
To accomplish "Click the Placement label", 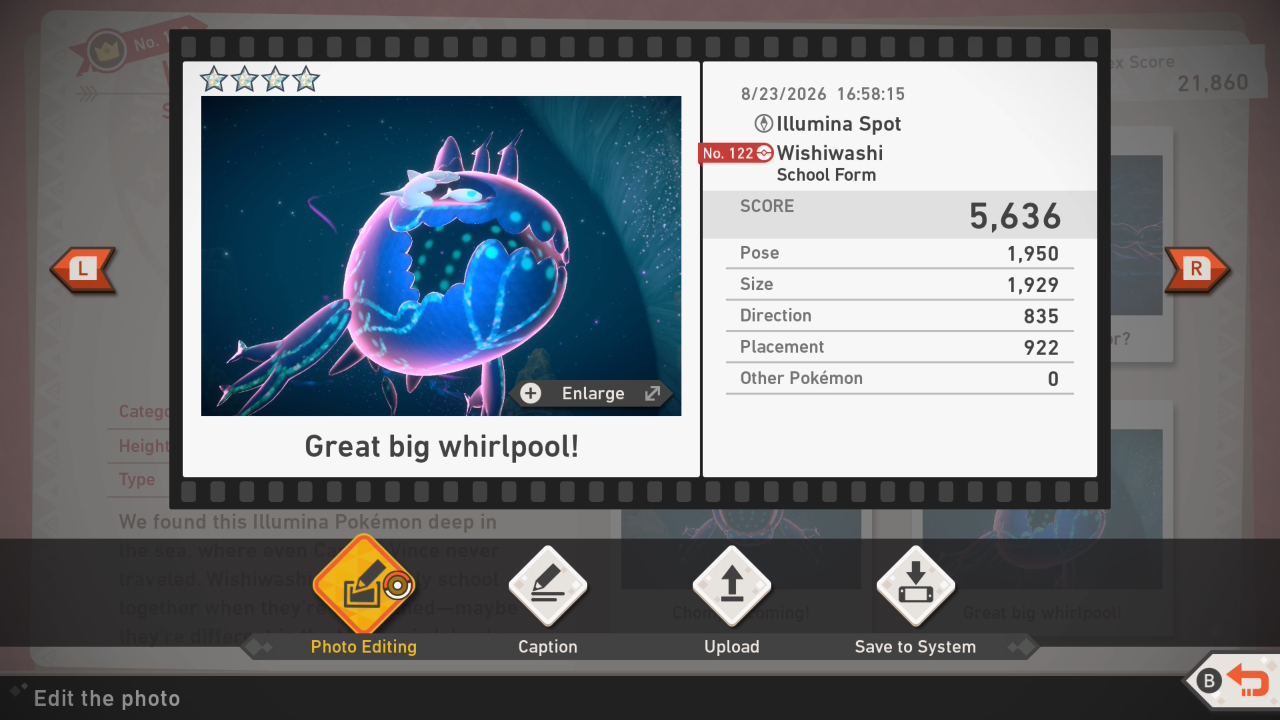I will tap(782, 346).
